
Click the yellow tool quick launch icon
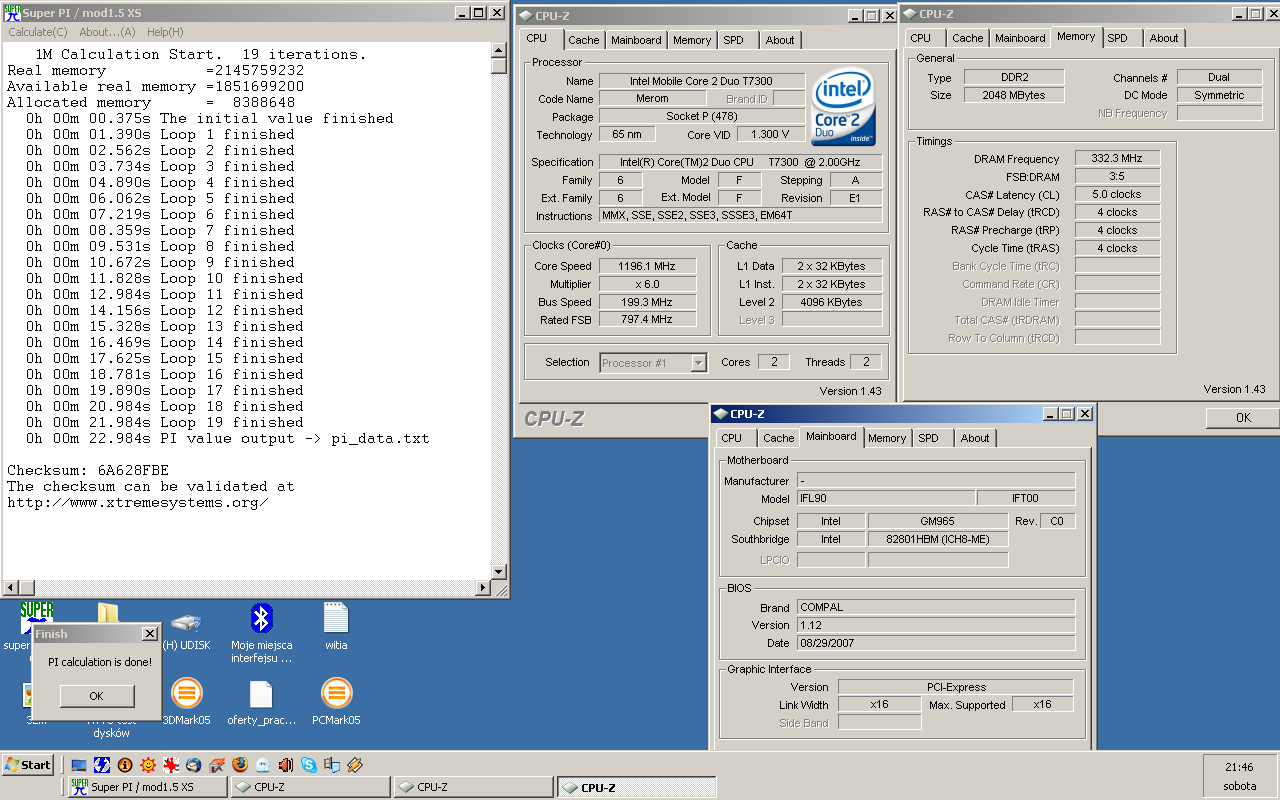(355, 765)
